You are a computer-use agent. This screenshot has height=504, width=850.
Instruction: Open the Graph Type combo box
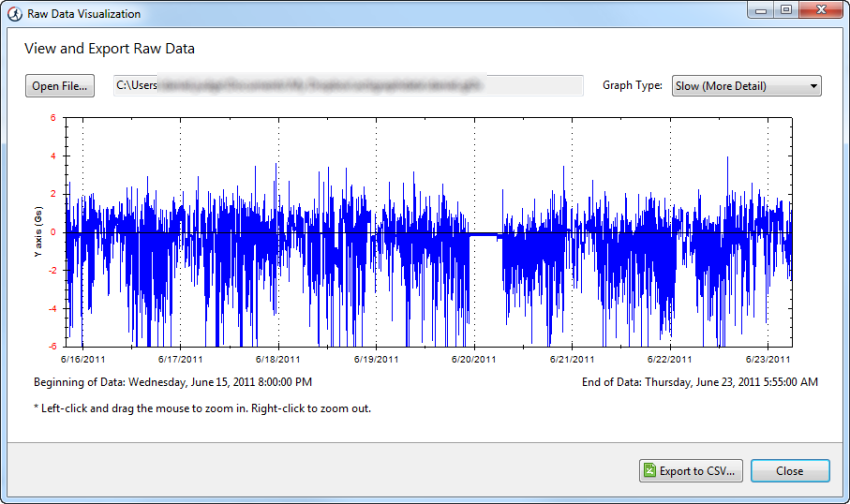point(745,86)
